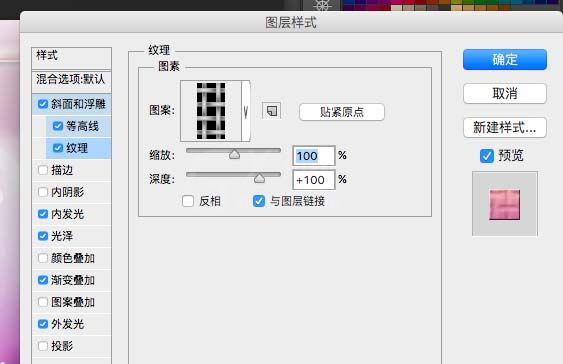This screenshot has width=563, height=364.
Task: Enable the 内阴影 inner shadow checkbox
Action: (x=43, y=192)
